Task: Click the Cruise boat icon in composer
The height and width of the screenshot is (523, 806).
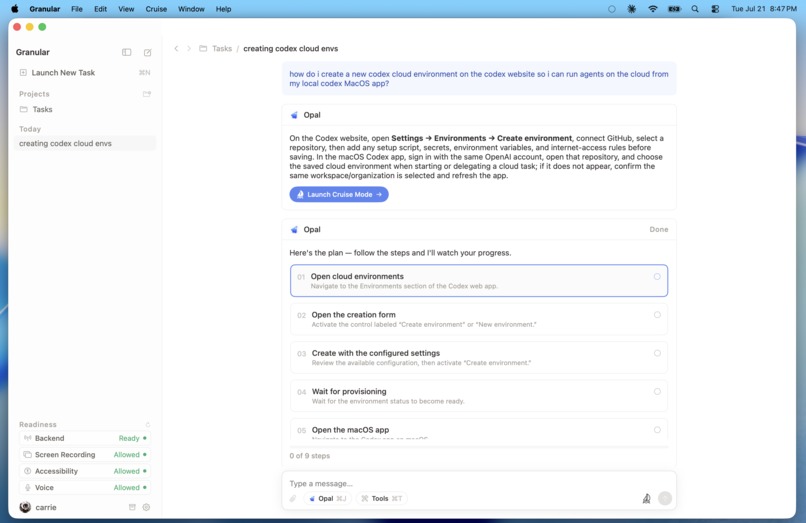Action: click(x=647, y=498)
